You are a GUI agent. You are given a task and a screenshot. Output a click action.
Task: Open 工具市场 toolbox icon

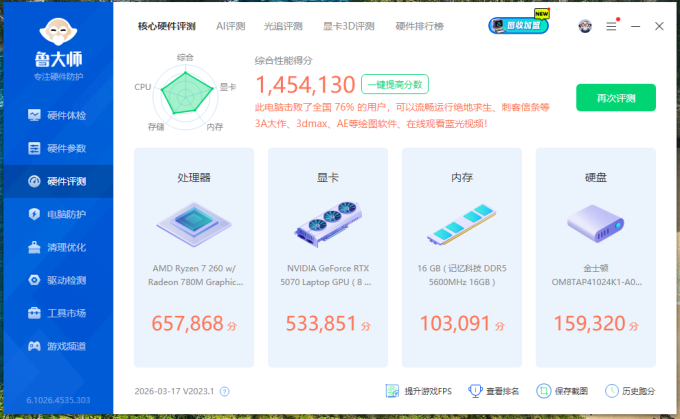[x=34, y=313]
